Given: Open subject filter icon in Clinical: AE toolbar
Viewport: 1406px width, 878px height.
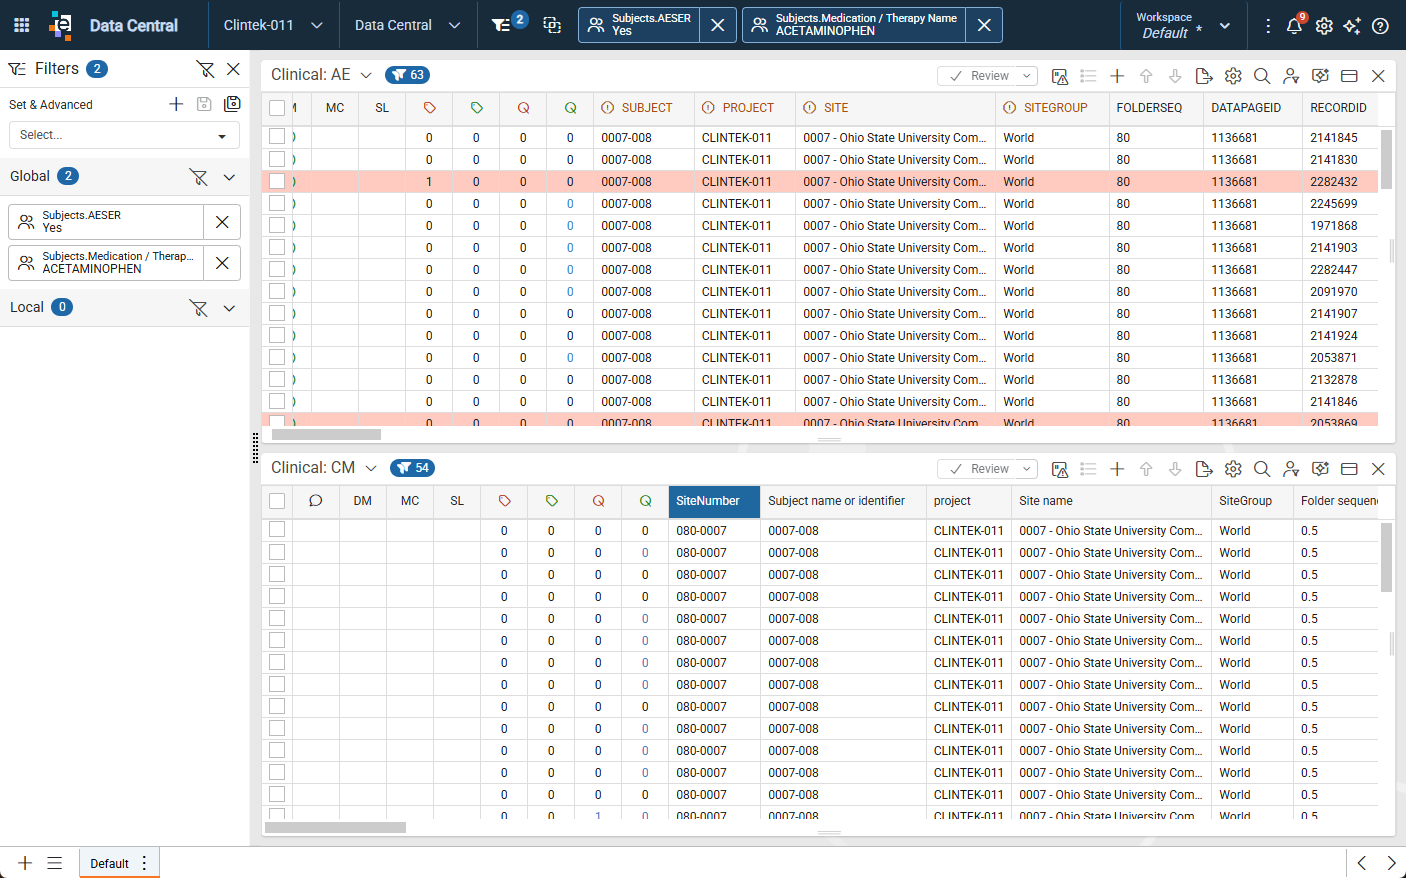Looking at the screenshot, I should (x=1291, y=76).
